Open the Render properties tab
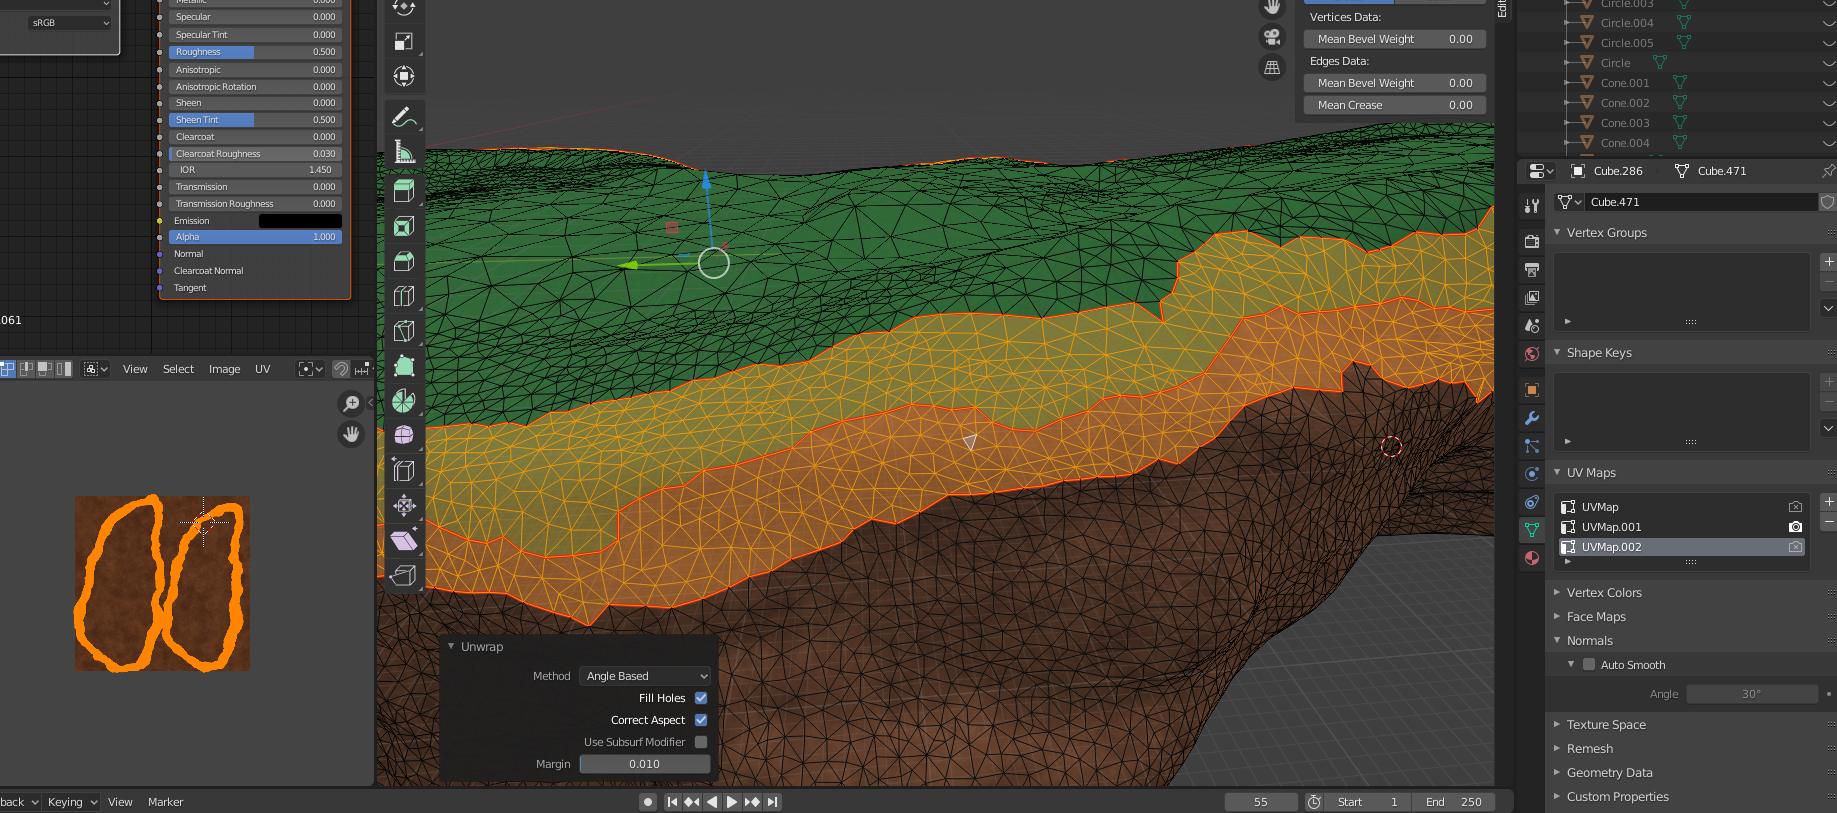The width and height of the screenshot is (1837, 813). pos(1531,241)
